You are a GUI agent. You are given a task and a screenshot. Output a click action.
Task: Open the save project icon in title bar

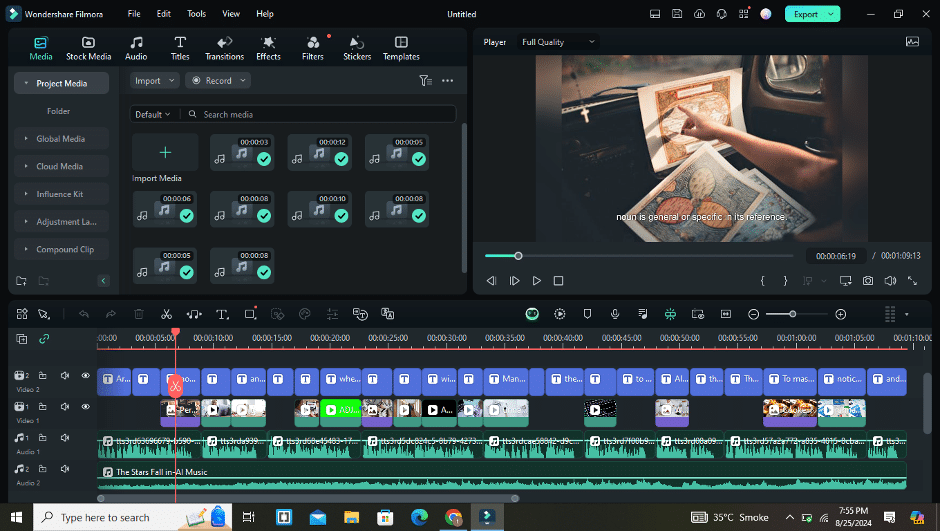point(677,14)
